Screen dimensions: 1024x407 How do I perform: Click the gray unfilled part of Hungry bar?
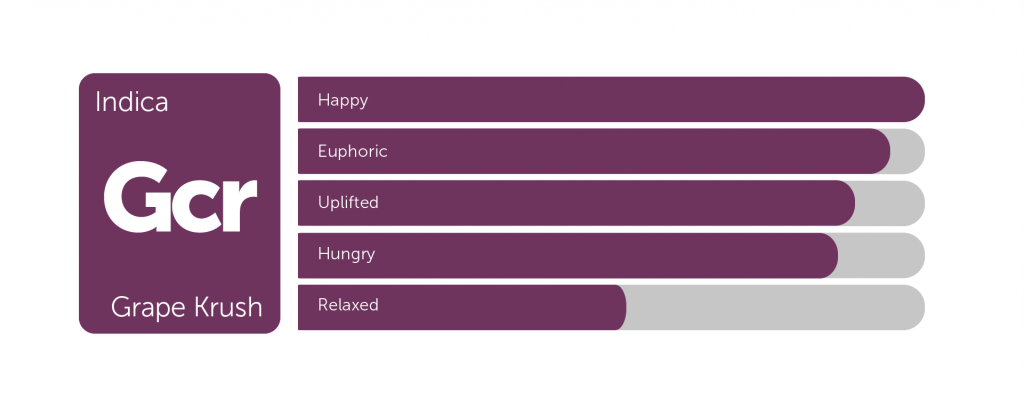point(883,255)
